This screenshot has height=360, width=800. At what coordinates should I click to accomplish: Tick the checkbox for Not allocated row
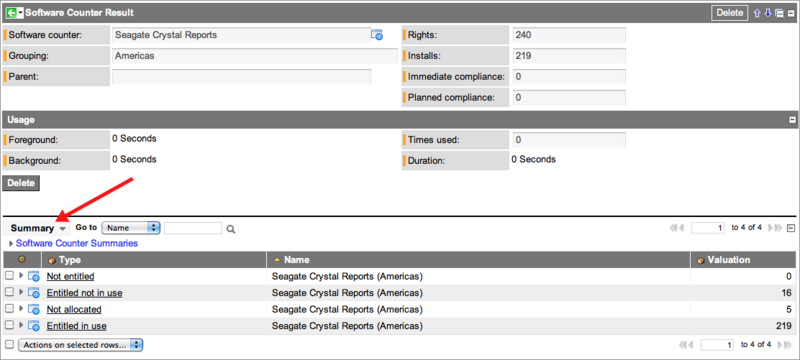[9, 308]
